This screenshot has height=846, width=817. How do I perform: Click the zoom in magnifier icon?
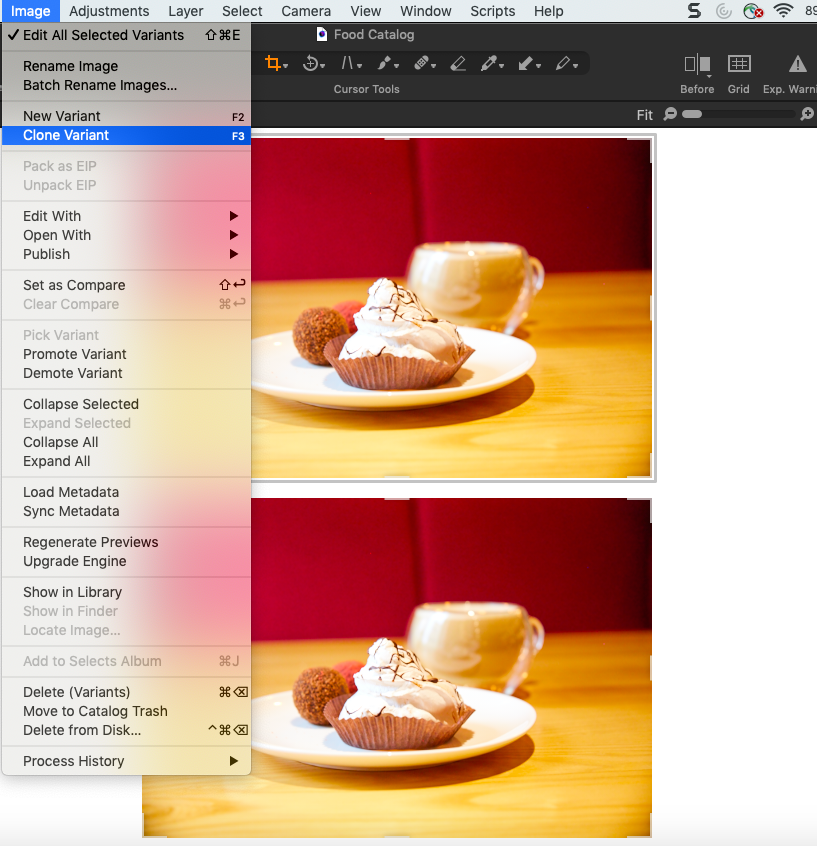pyautogui.click(x=807, y=114)
